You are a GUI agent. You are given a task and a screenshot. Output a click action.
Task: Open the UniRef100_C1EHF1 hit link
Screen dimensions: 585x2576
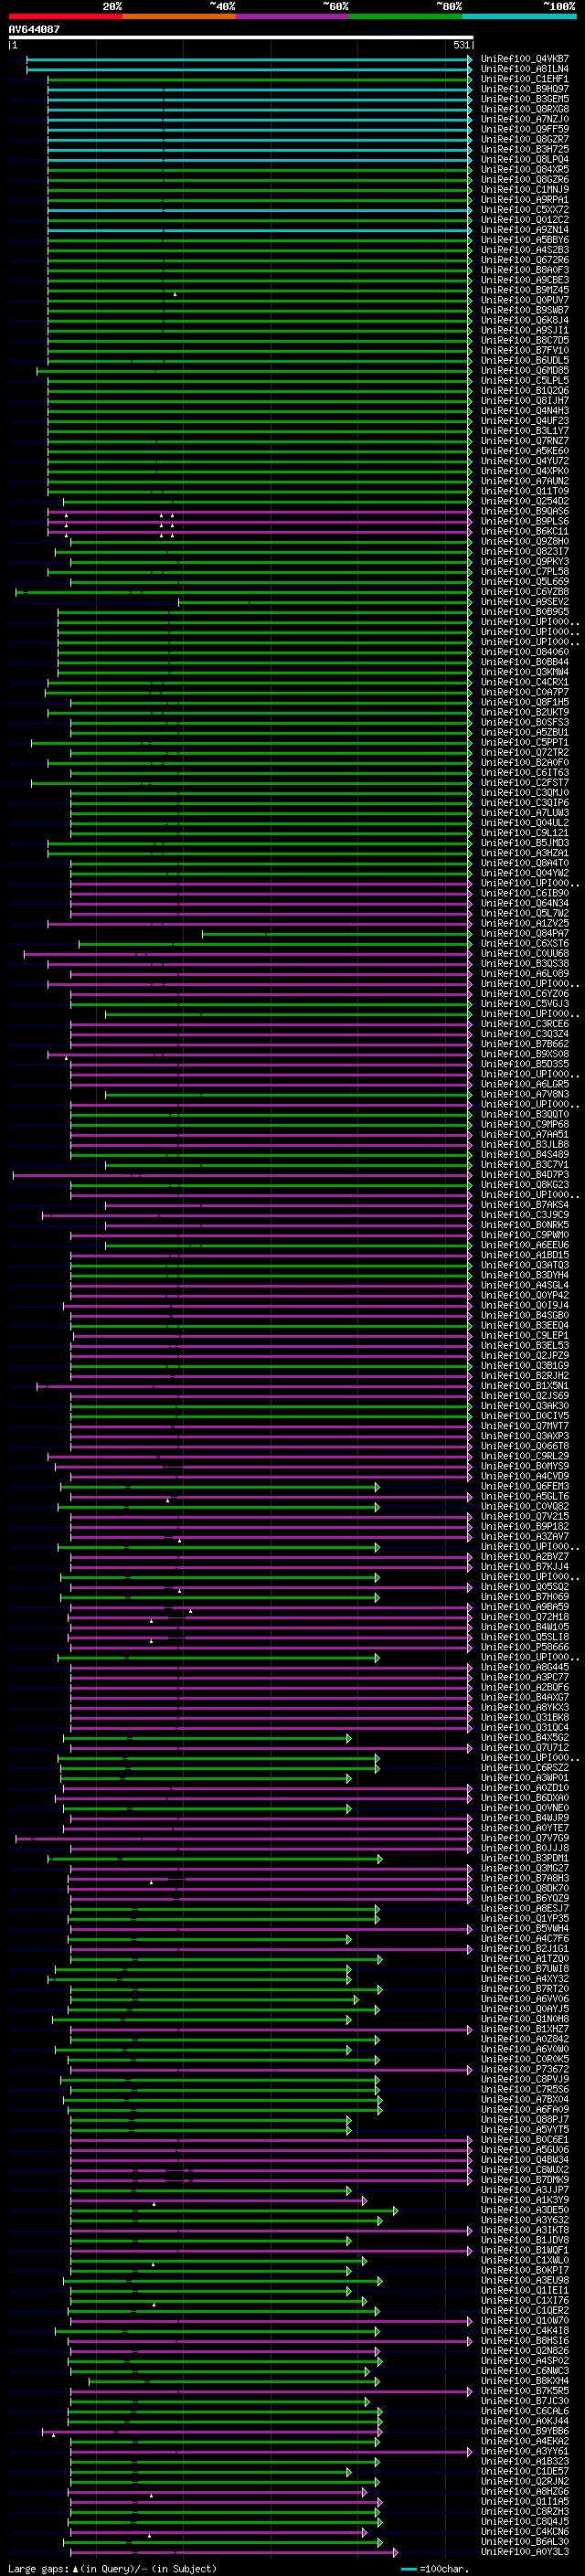click(525, 79)
